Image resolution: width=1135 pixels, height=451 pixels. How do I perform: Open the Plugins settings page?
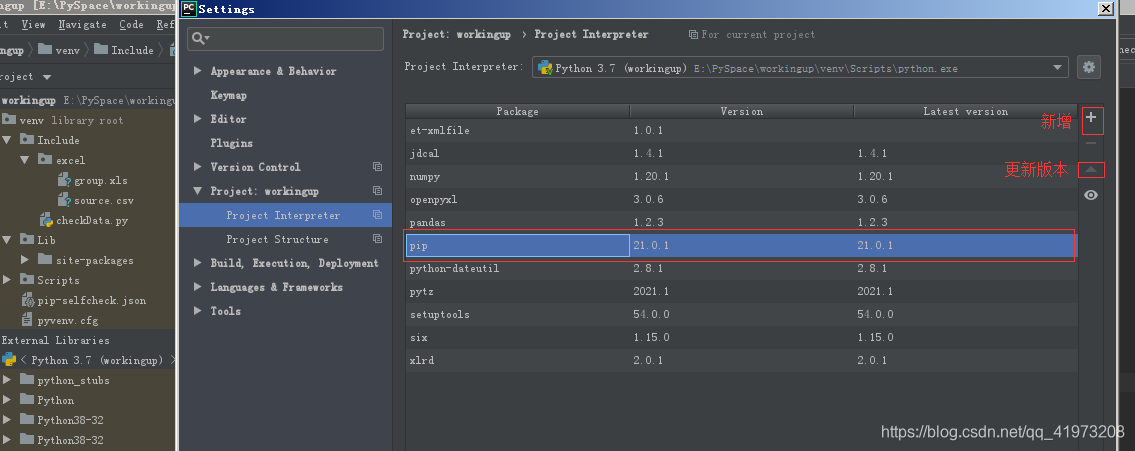[x=231, y=143]
